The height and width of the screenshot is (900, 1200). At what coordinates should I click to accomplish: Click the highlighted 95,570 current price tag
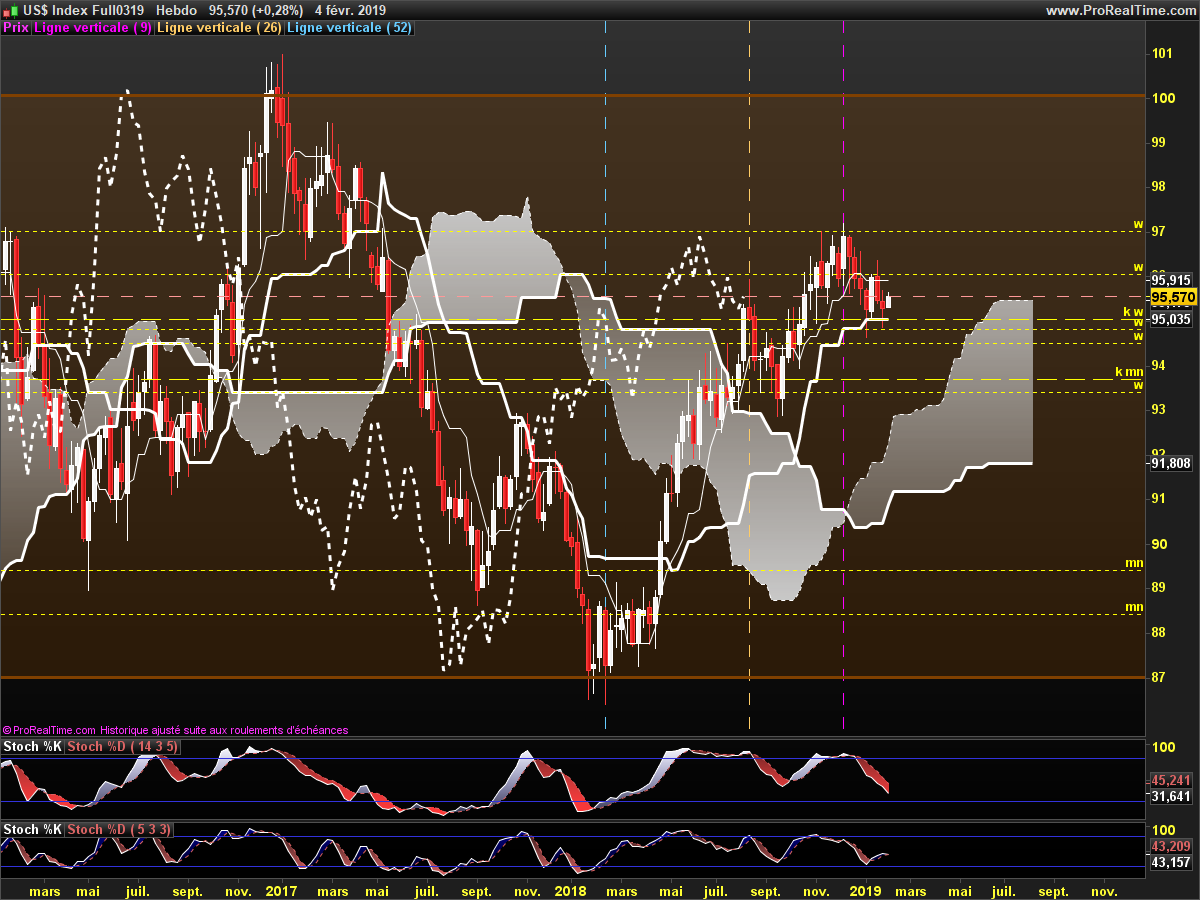(x=1173, y=298)
